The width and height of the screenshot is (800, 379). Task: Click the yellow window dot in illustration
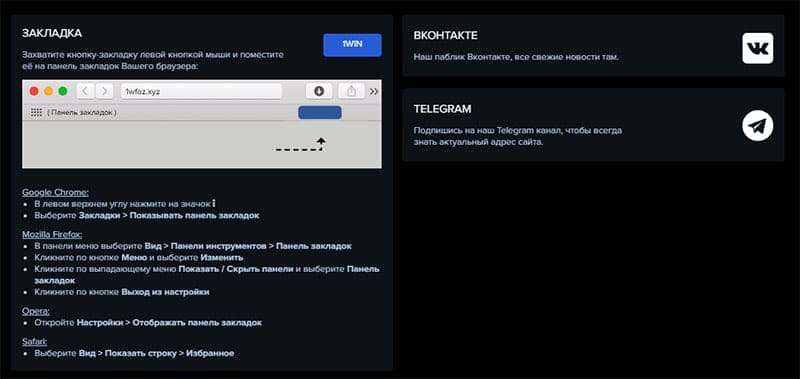point(48,91)
